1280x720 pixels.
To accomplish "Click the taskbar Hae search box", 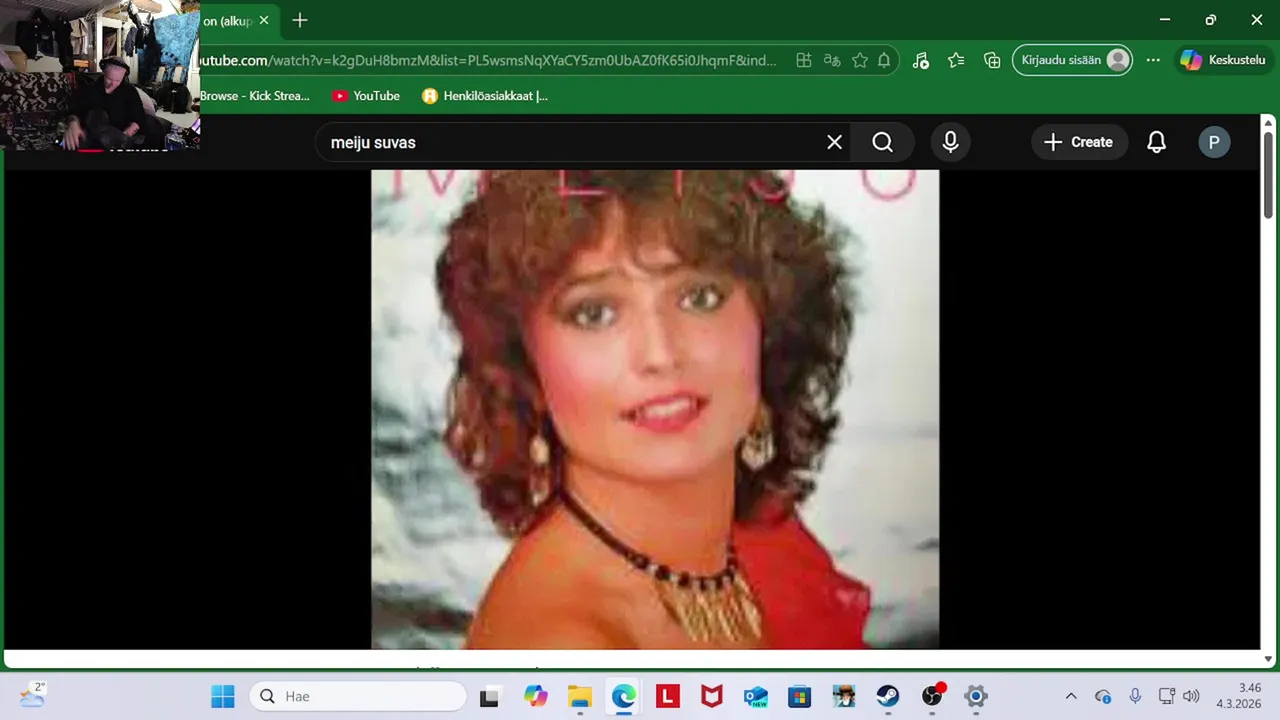I will [x=358, y=696].
